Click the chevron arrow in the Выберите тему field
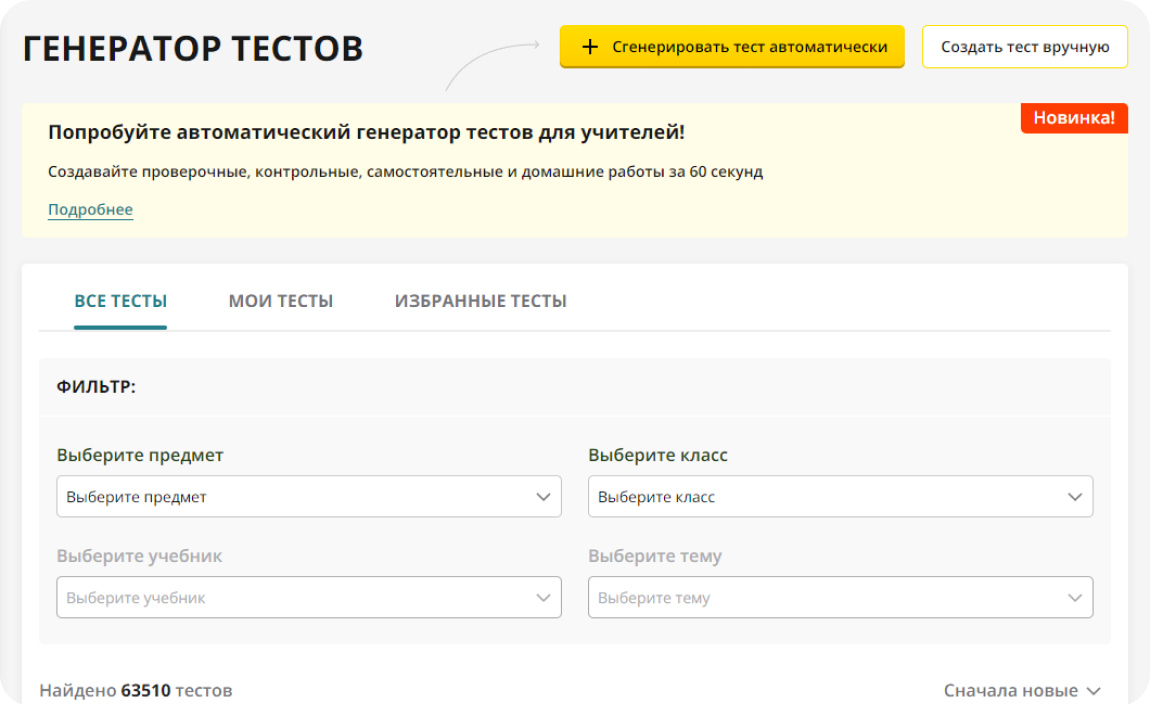 click(1075, 598)
